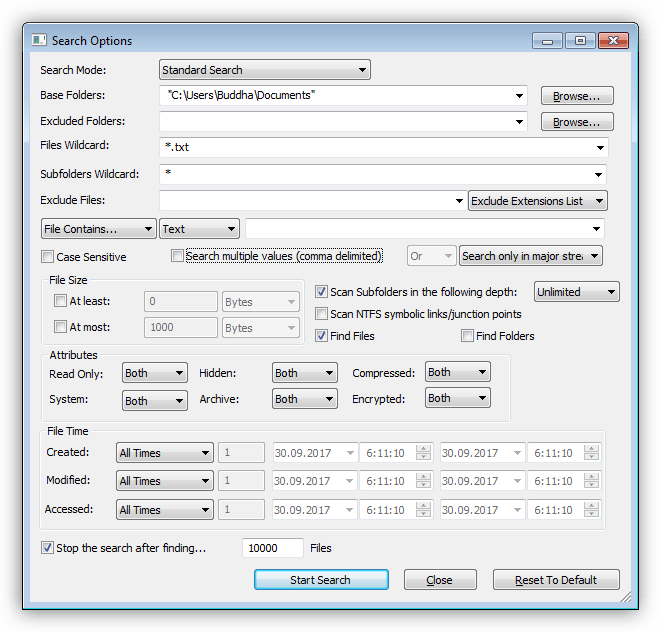Open the Hidden attribute dropdown
Viewport: 661px width, 632px height.
click(x=305, y=373)
